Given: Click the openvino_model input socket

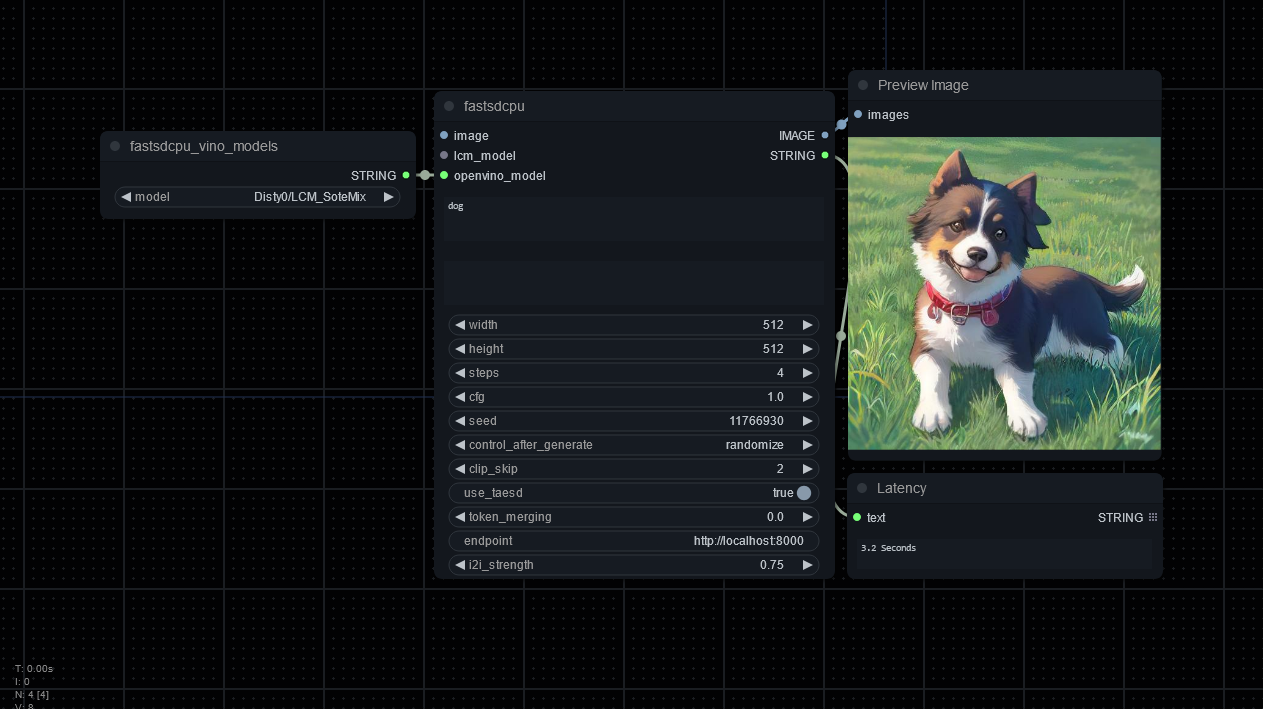Looking at the screenshot, I should (x=444, y=175).
